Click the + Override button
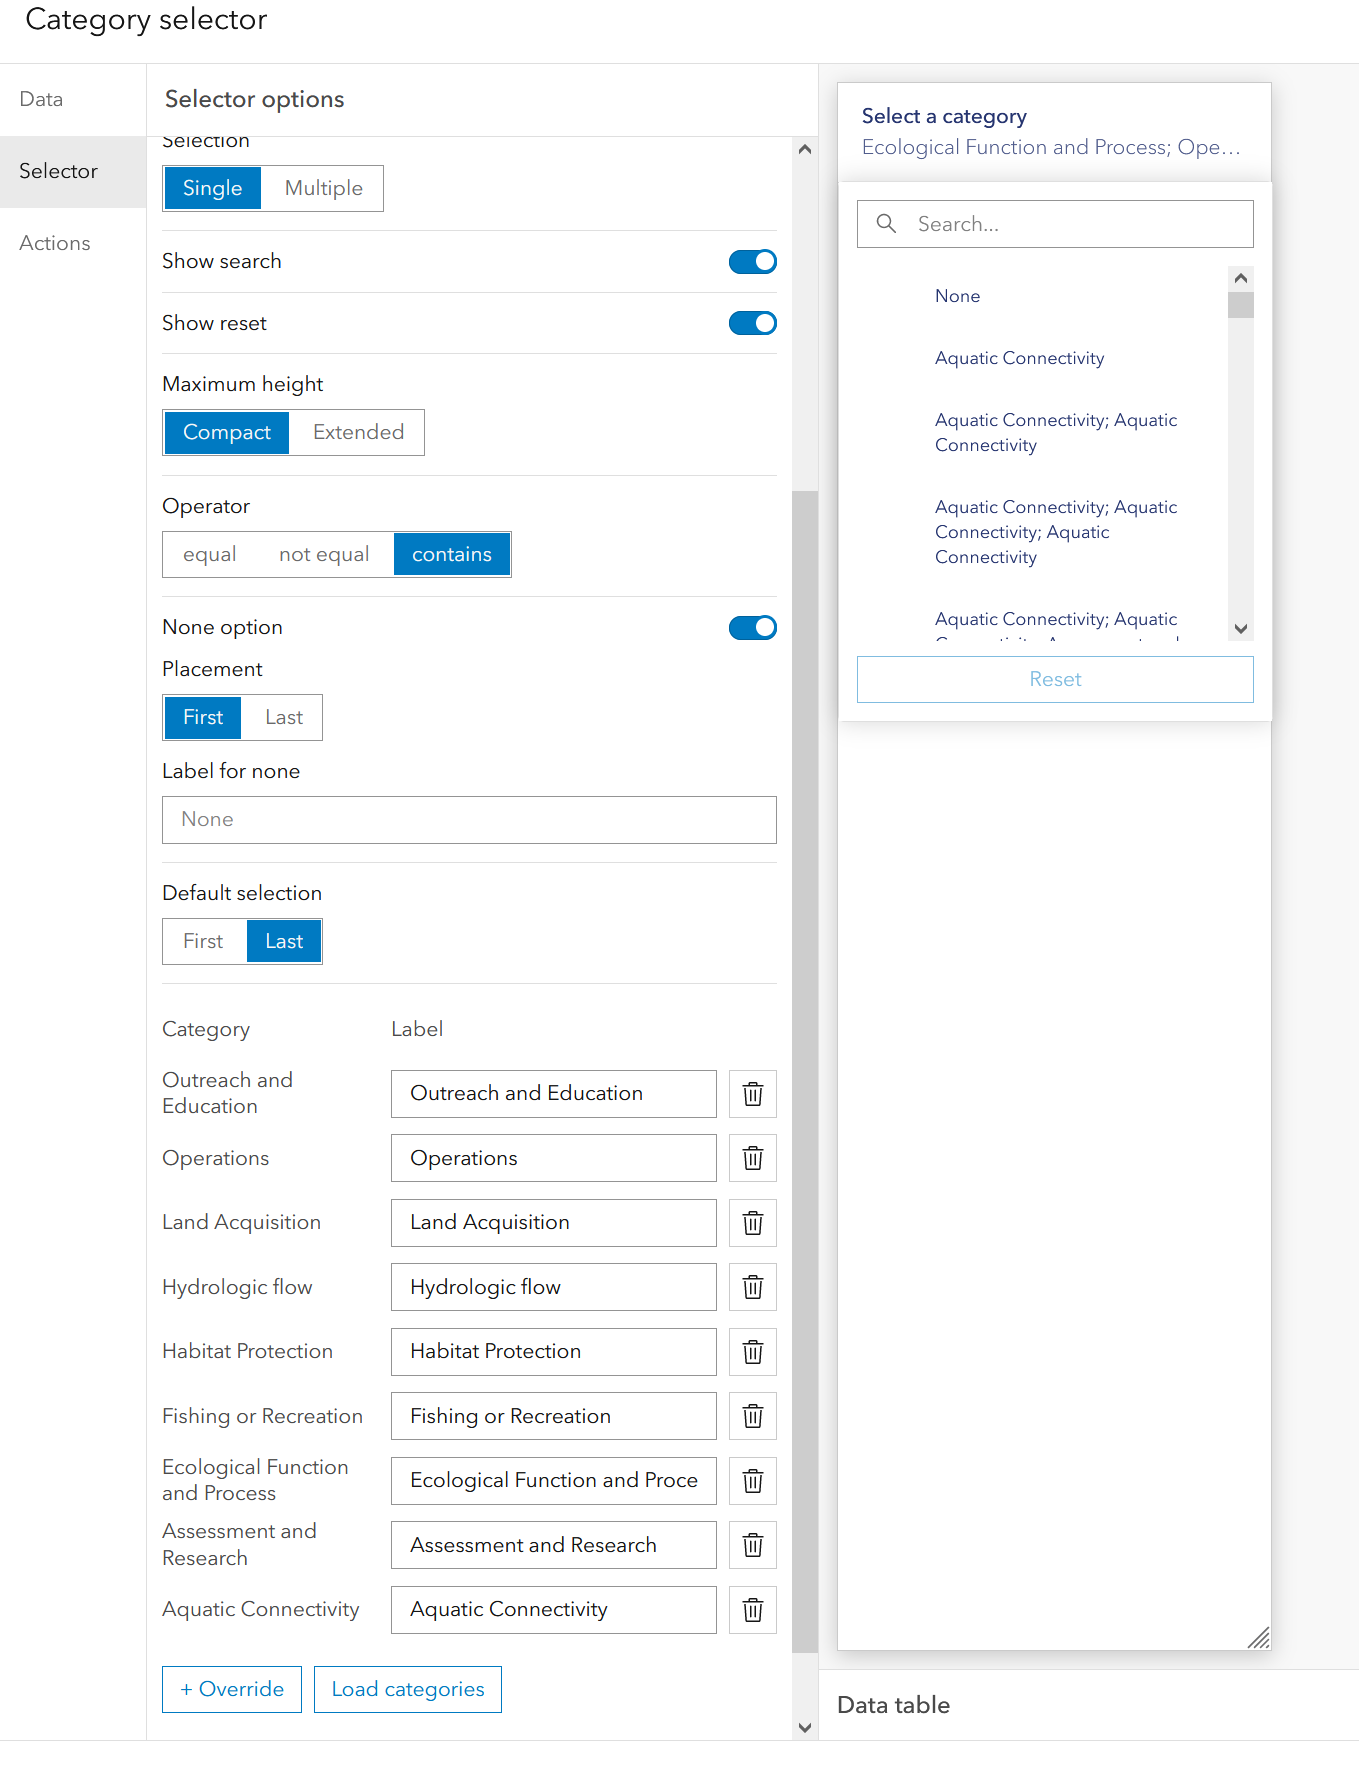The height and width of the screenshot is (1786, 1359). point(232,1689)
